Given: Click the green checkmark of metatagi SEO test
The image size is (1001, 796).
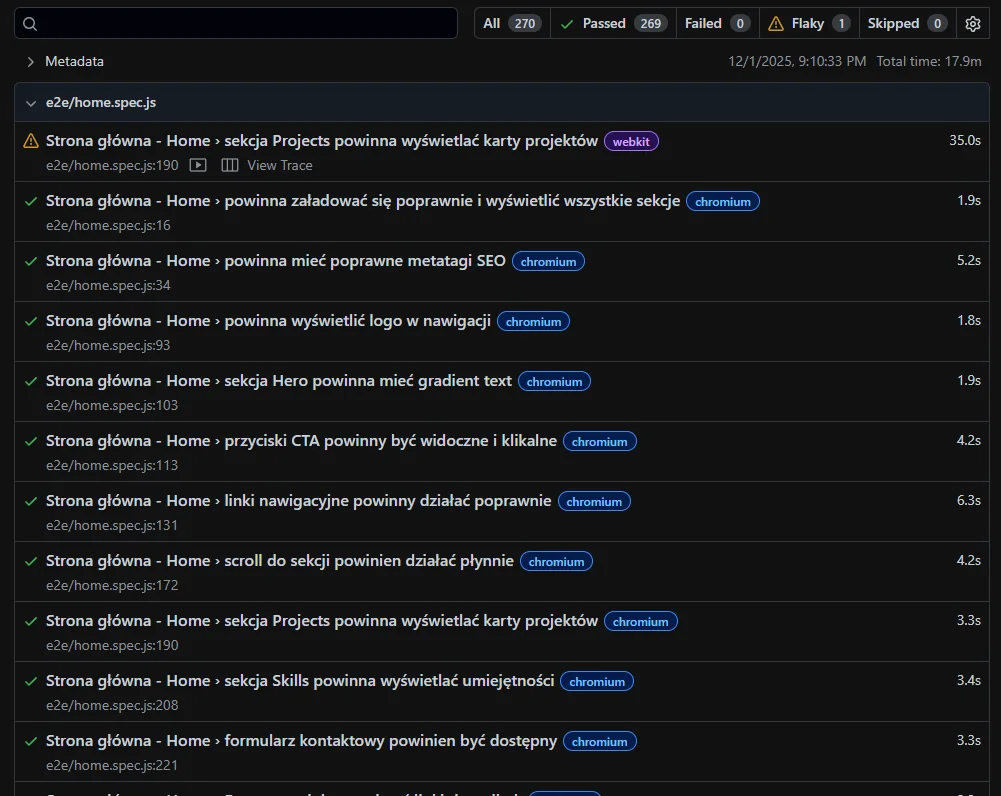Looking at the screenshot, I should coord(31,261).
